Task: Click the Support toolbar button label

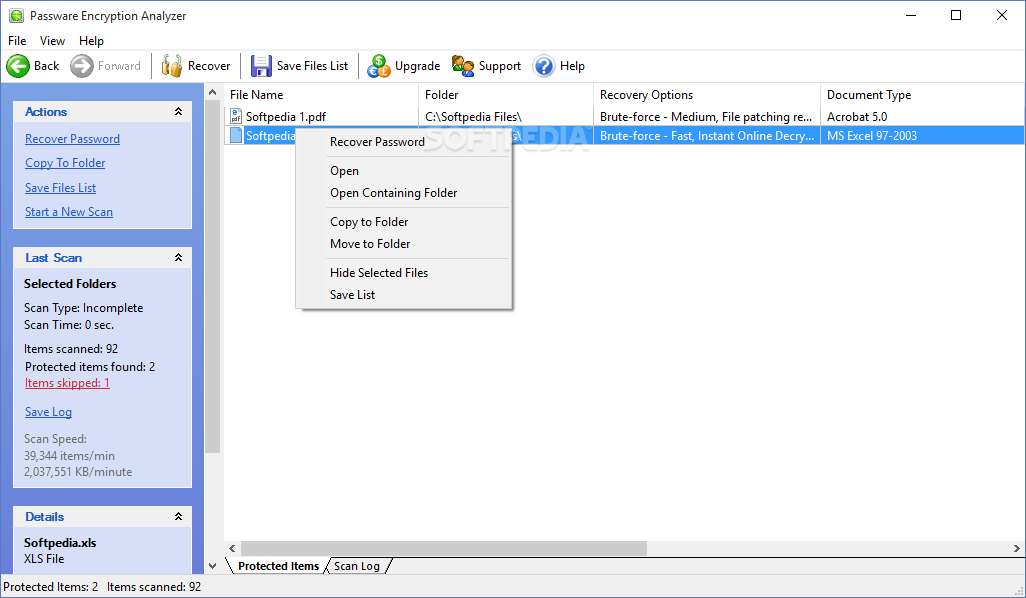Action: 500,66
